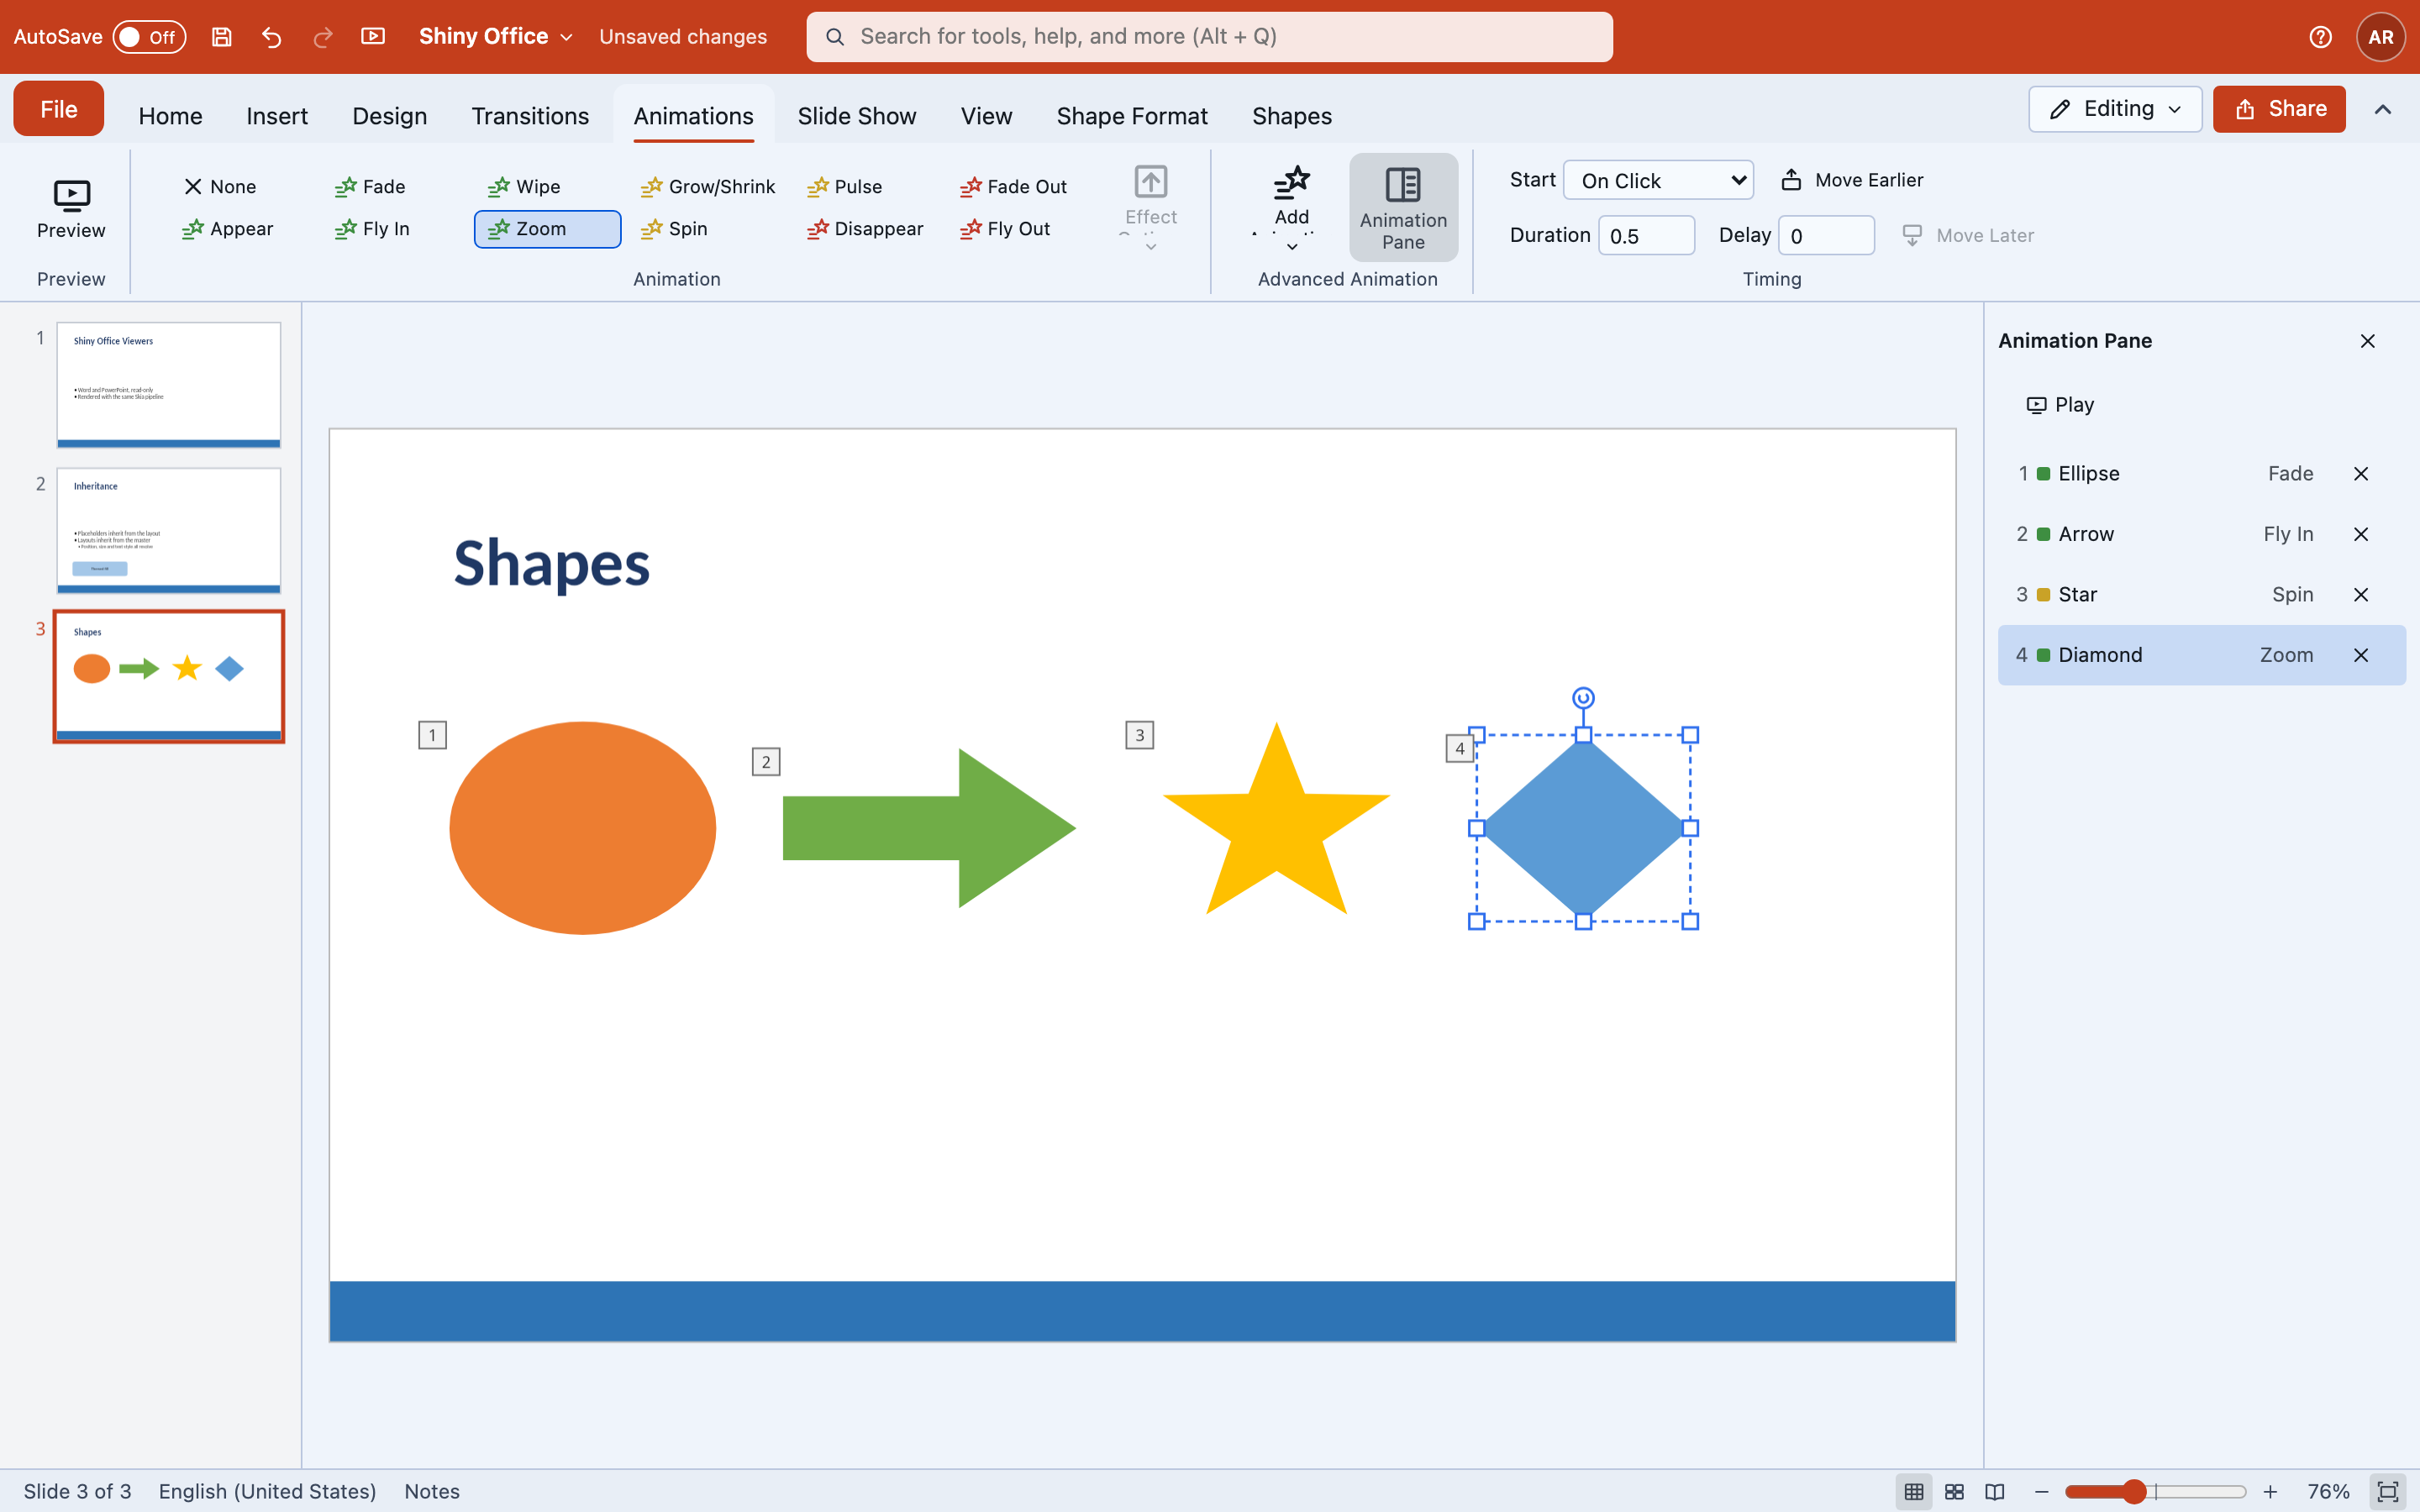2420x1512 pixels.
Task: Apply the Fade Out exit animation
Action: (1014, 187)
